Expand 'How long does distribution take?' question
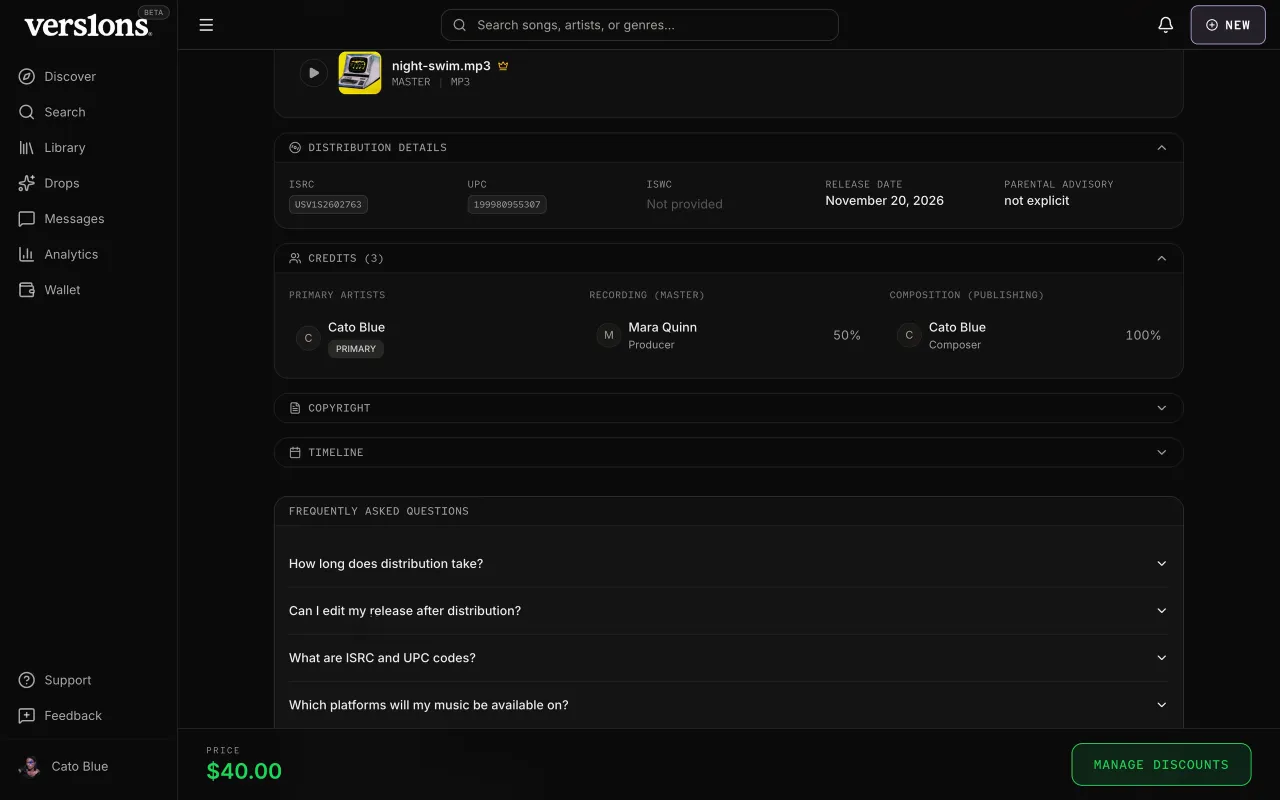1280x800 pixels. click(x=729, y=564)
